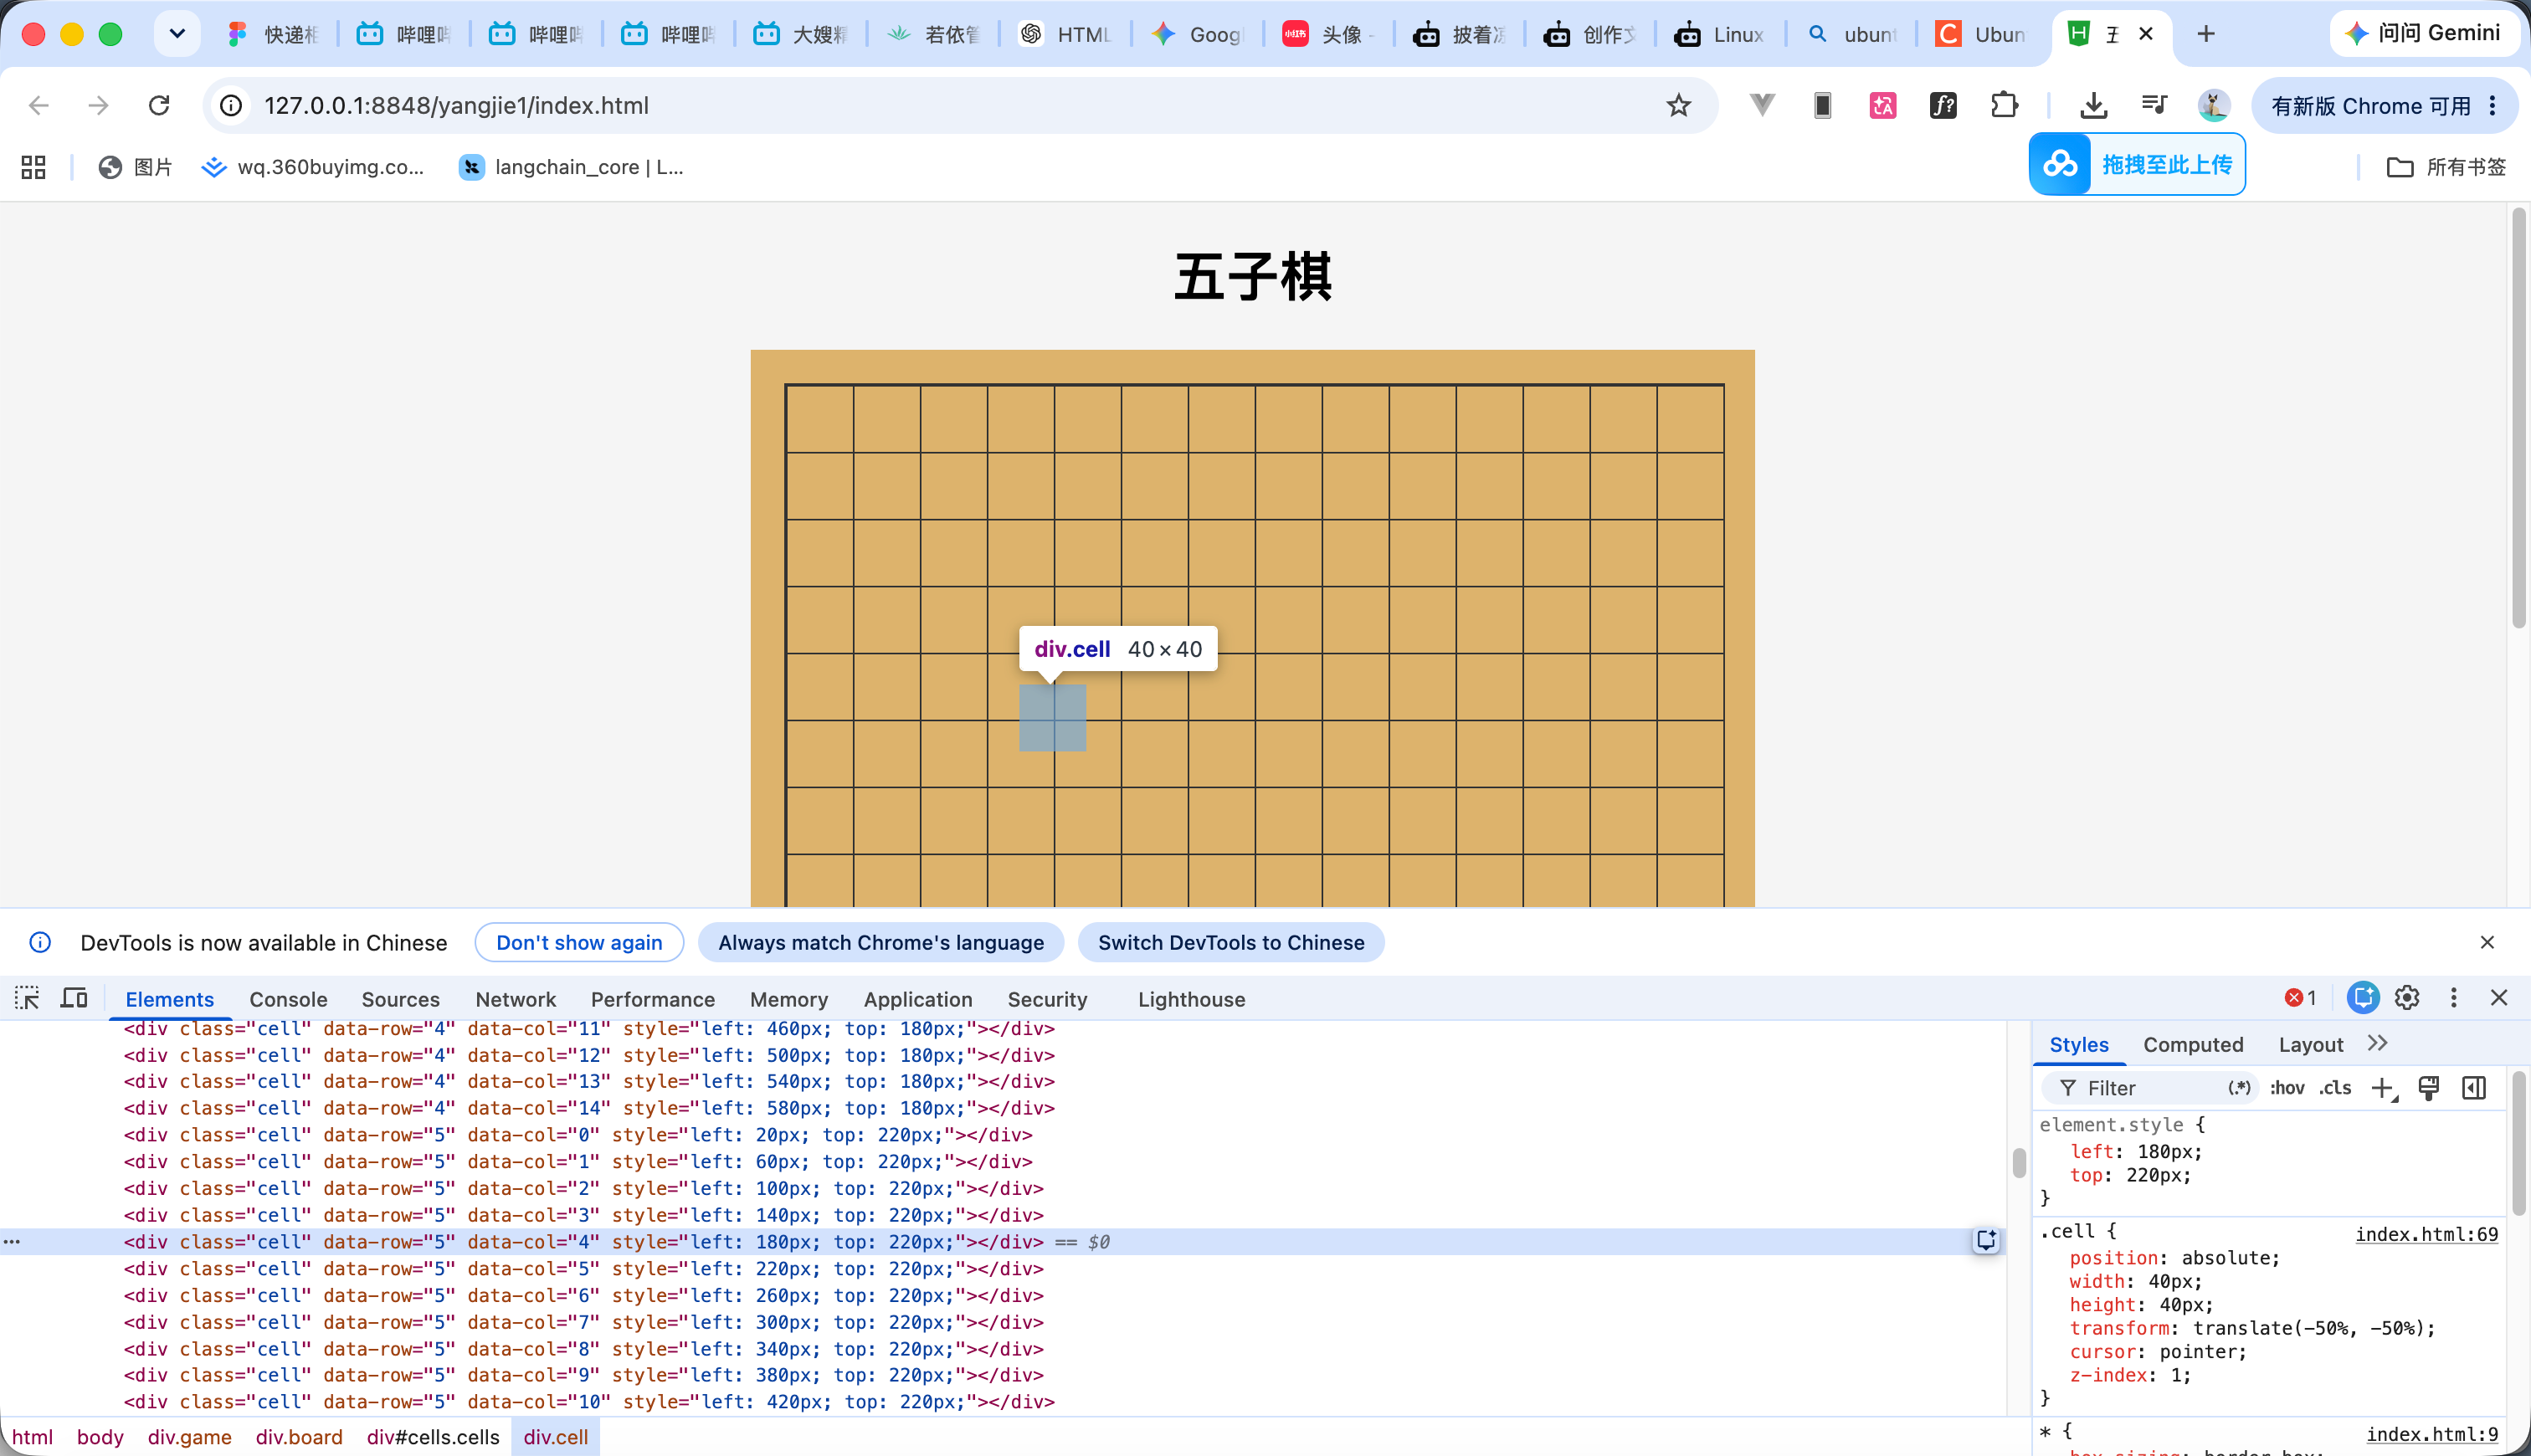Reload the current page
This screenshot has width=2531, height=1456.
tap(159, 105)
